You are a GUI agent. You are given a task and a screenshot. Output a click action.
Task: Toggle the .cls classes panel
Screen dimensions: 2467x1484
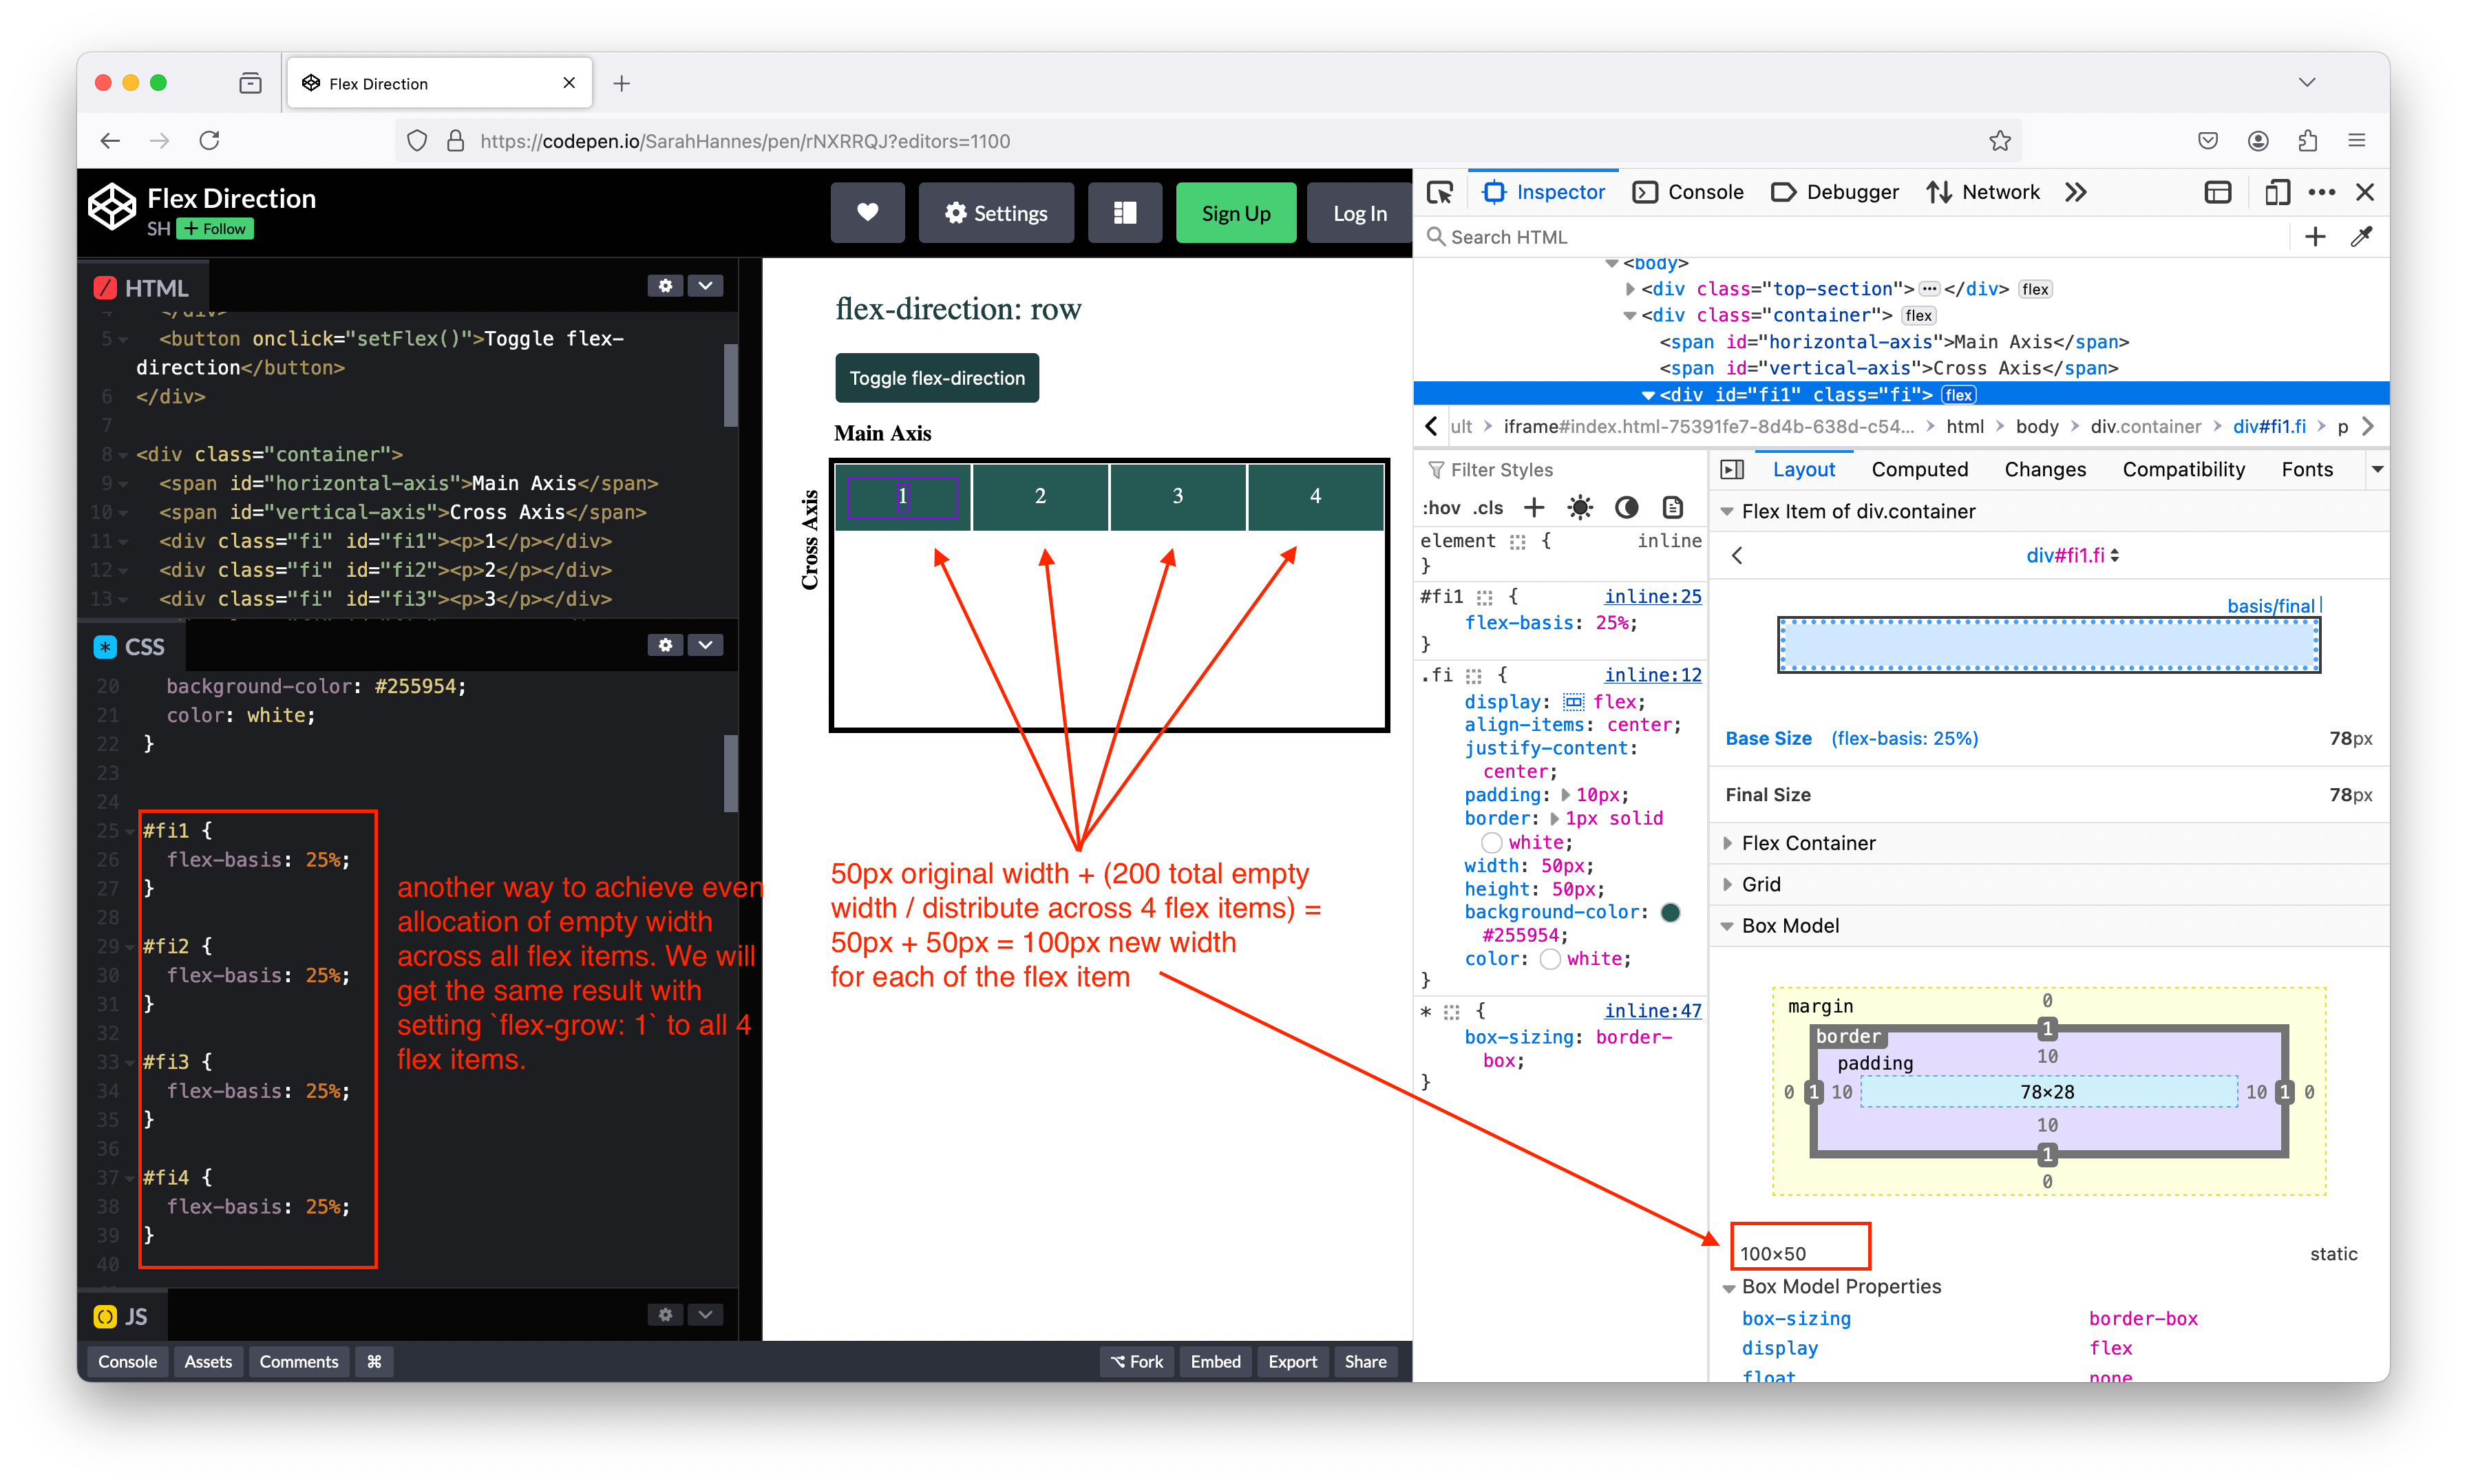pyautogui.click(x=1488, y=508)
